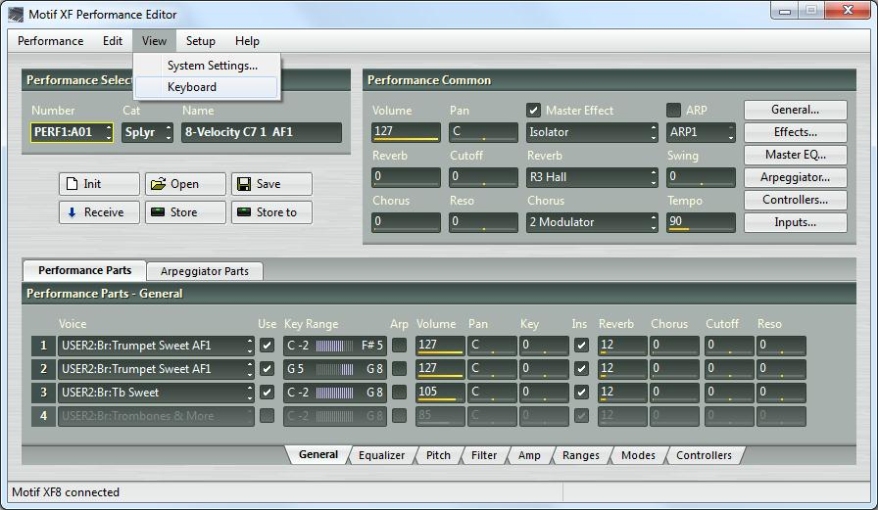Click the common Cutoff field
878x510 pixels.
(483, 177)
